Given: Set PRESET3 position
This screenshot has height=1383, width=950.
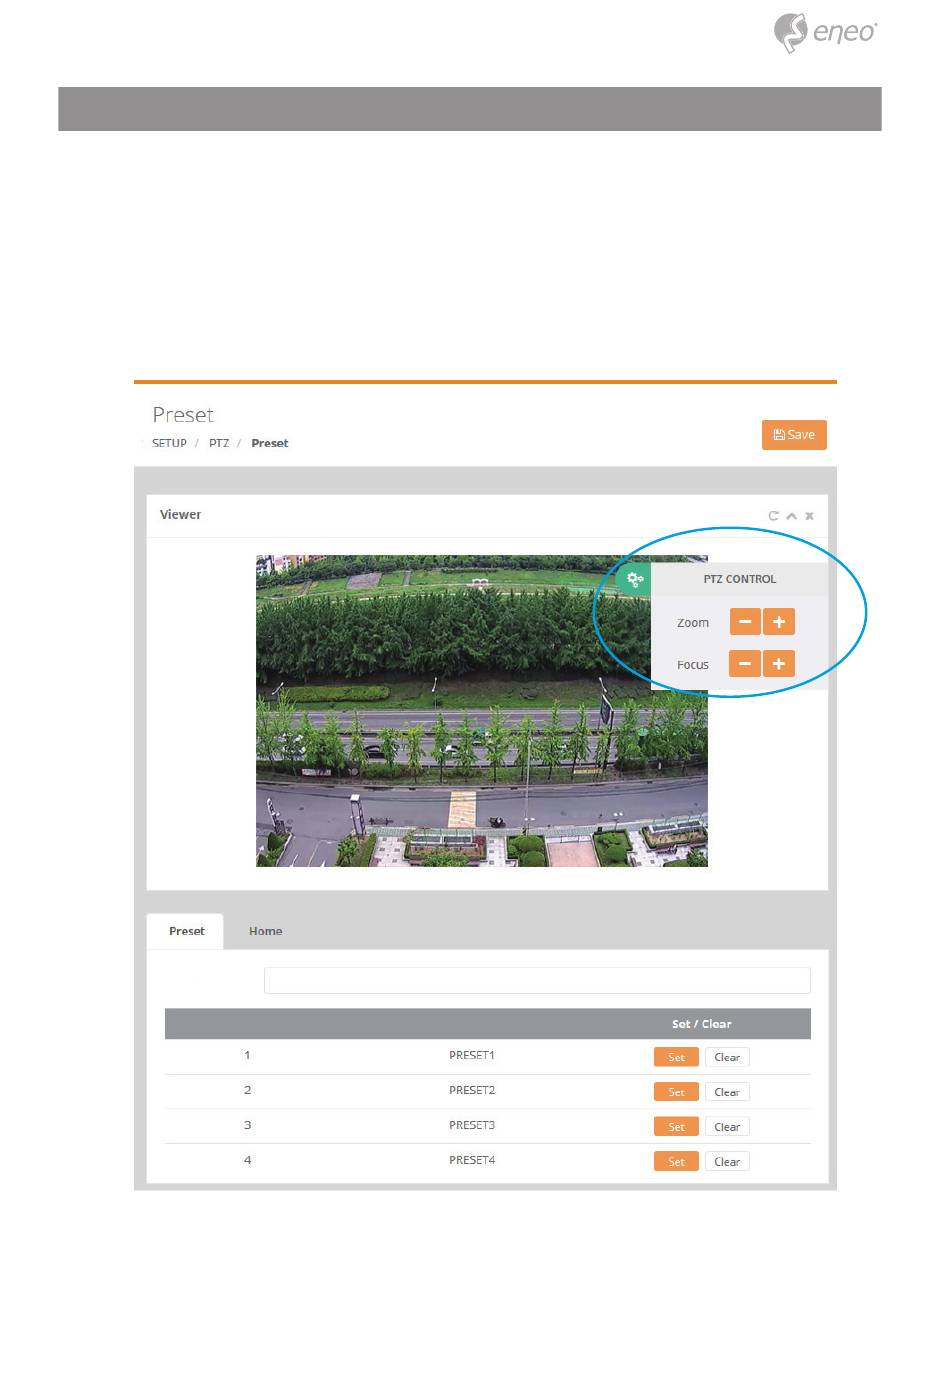Looking at the screenshot, I should coord(677,1127).
